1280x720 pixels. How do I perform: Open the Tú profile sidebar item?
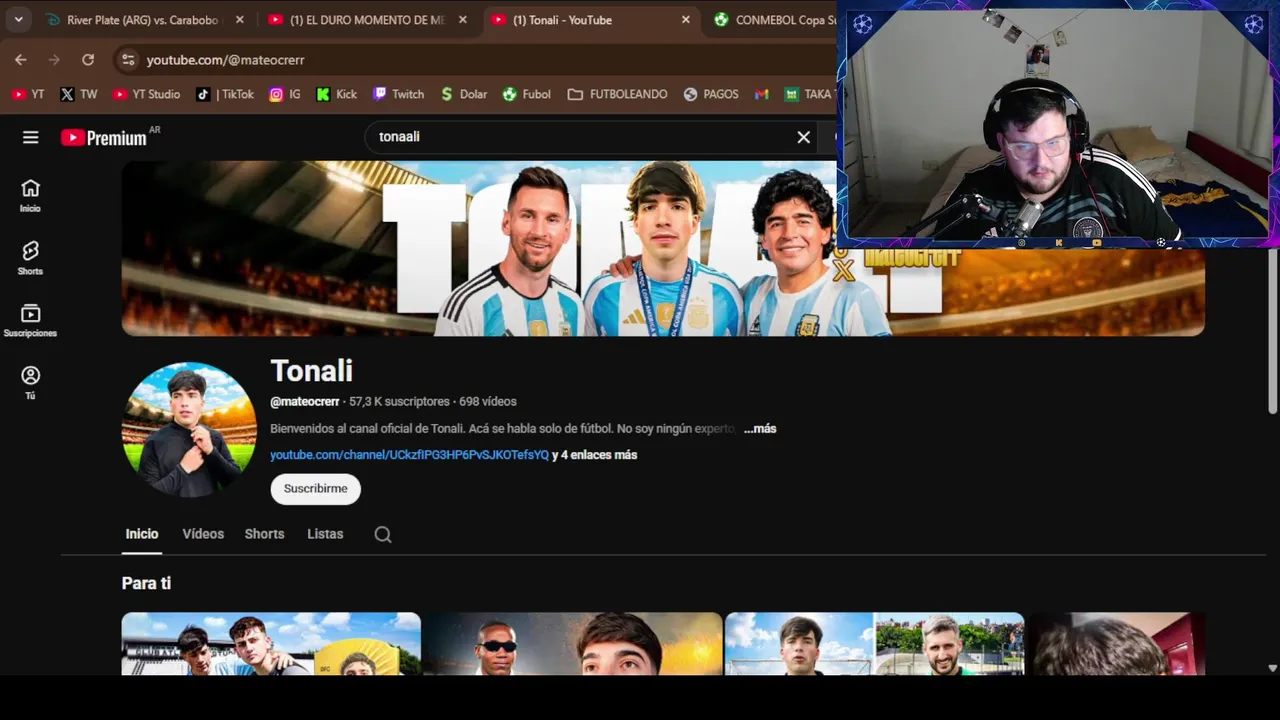click(30, 382)
